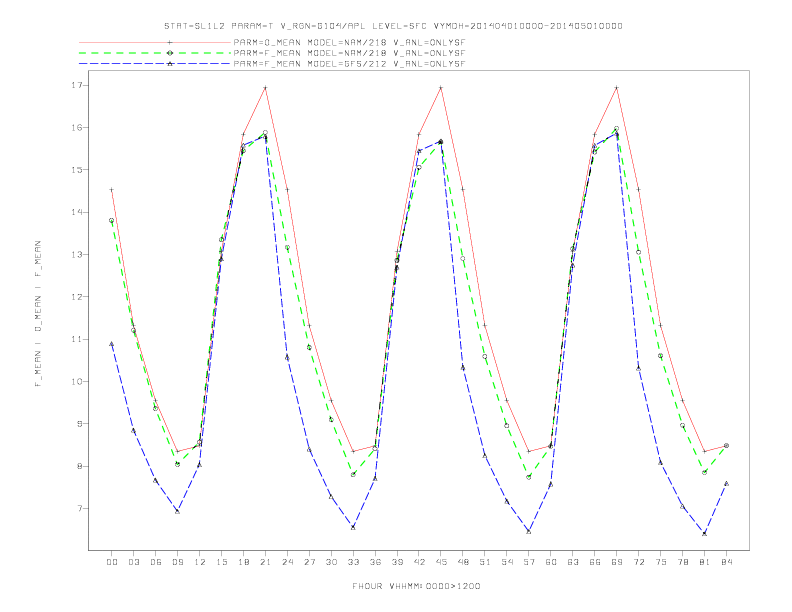This screenshot has height=612, width=792.
Task: Click the x-axis forecast hour label 30
Action: pyautogui.click(x=331, y=562)
